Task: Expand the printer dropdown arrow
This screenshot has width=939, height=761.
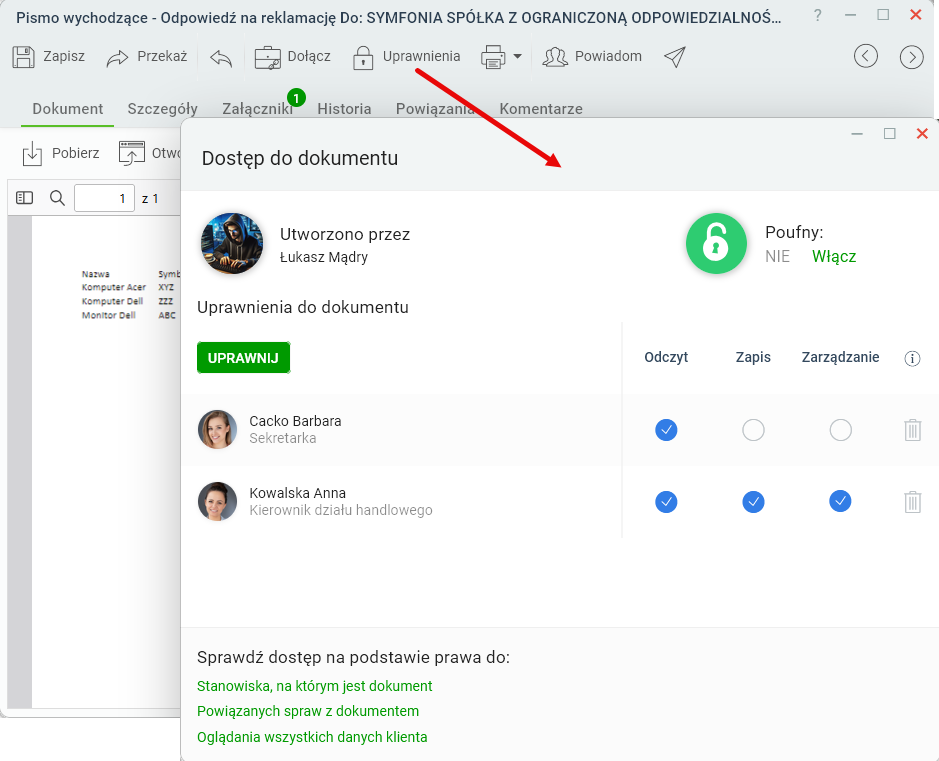Action: click(x=518, y=57)
